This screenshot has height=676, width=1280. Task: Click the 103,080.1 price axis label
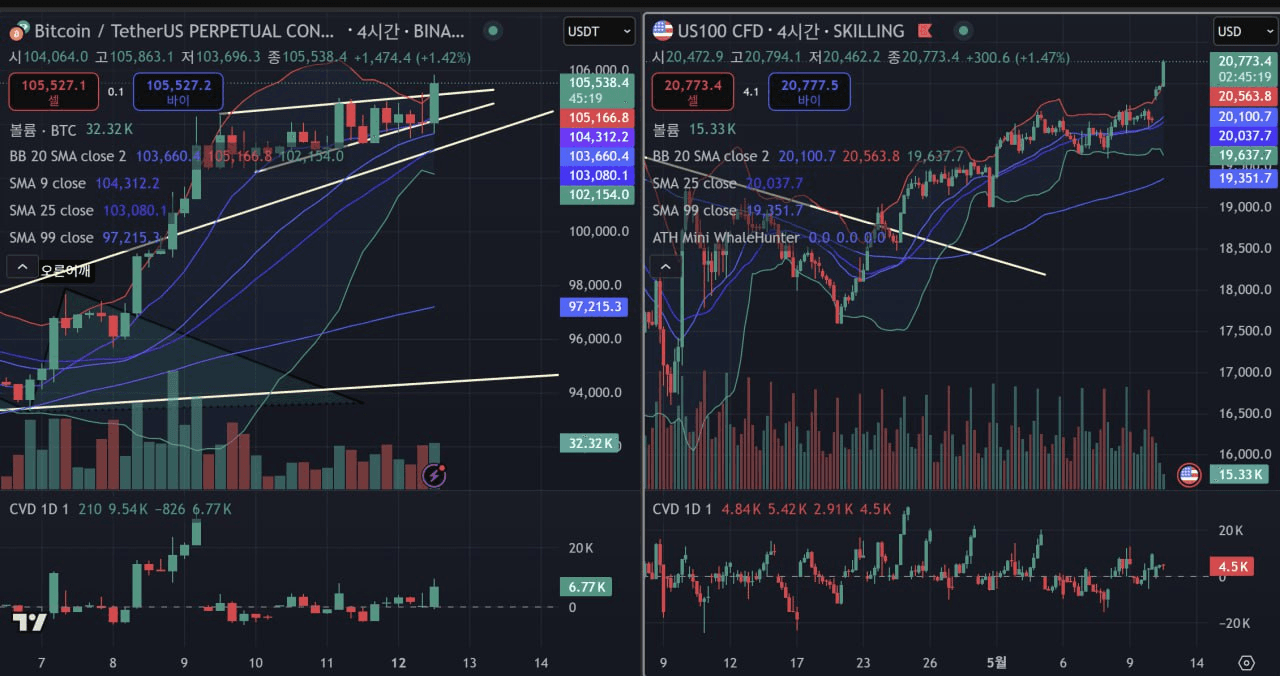coord(598,175)
